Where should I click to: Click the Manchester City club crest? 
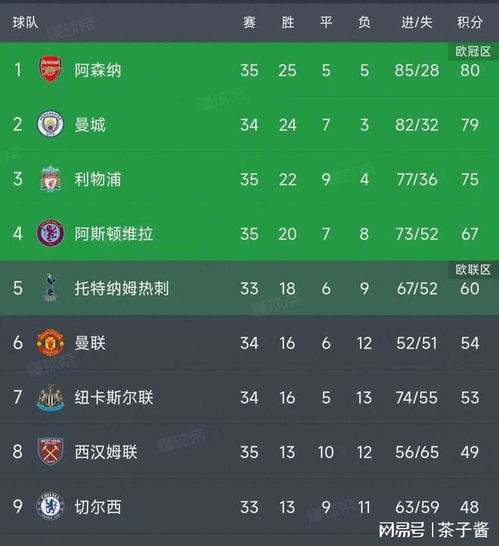click(x=50, y=124)
